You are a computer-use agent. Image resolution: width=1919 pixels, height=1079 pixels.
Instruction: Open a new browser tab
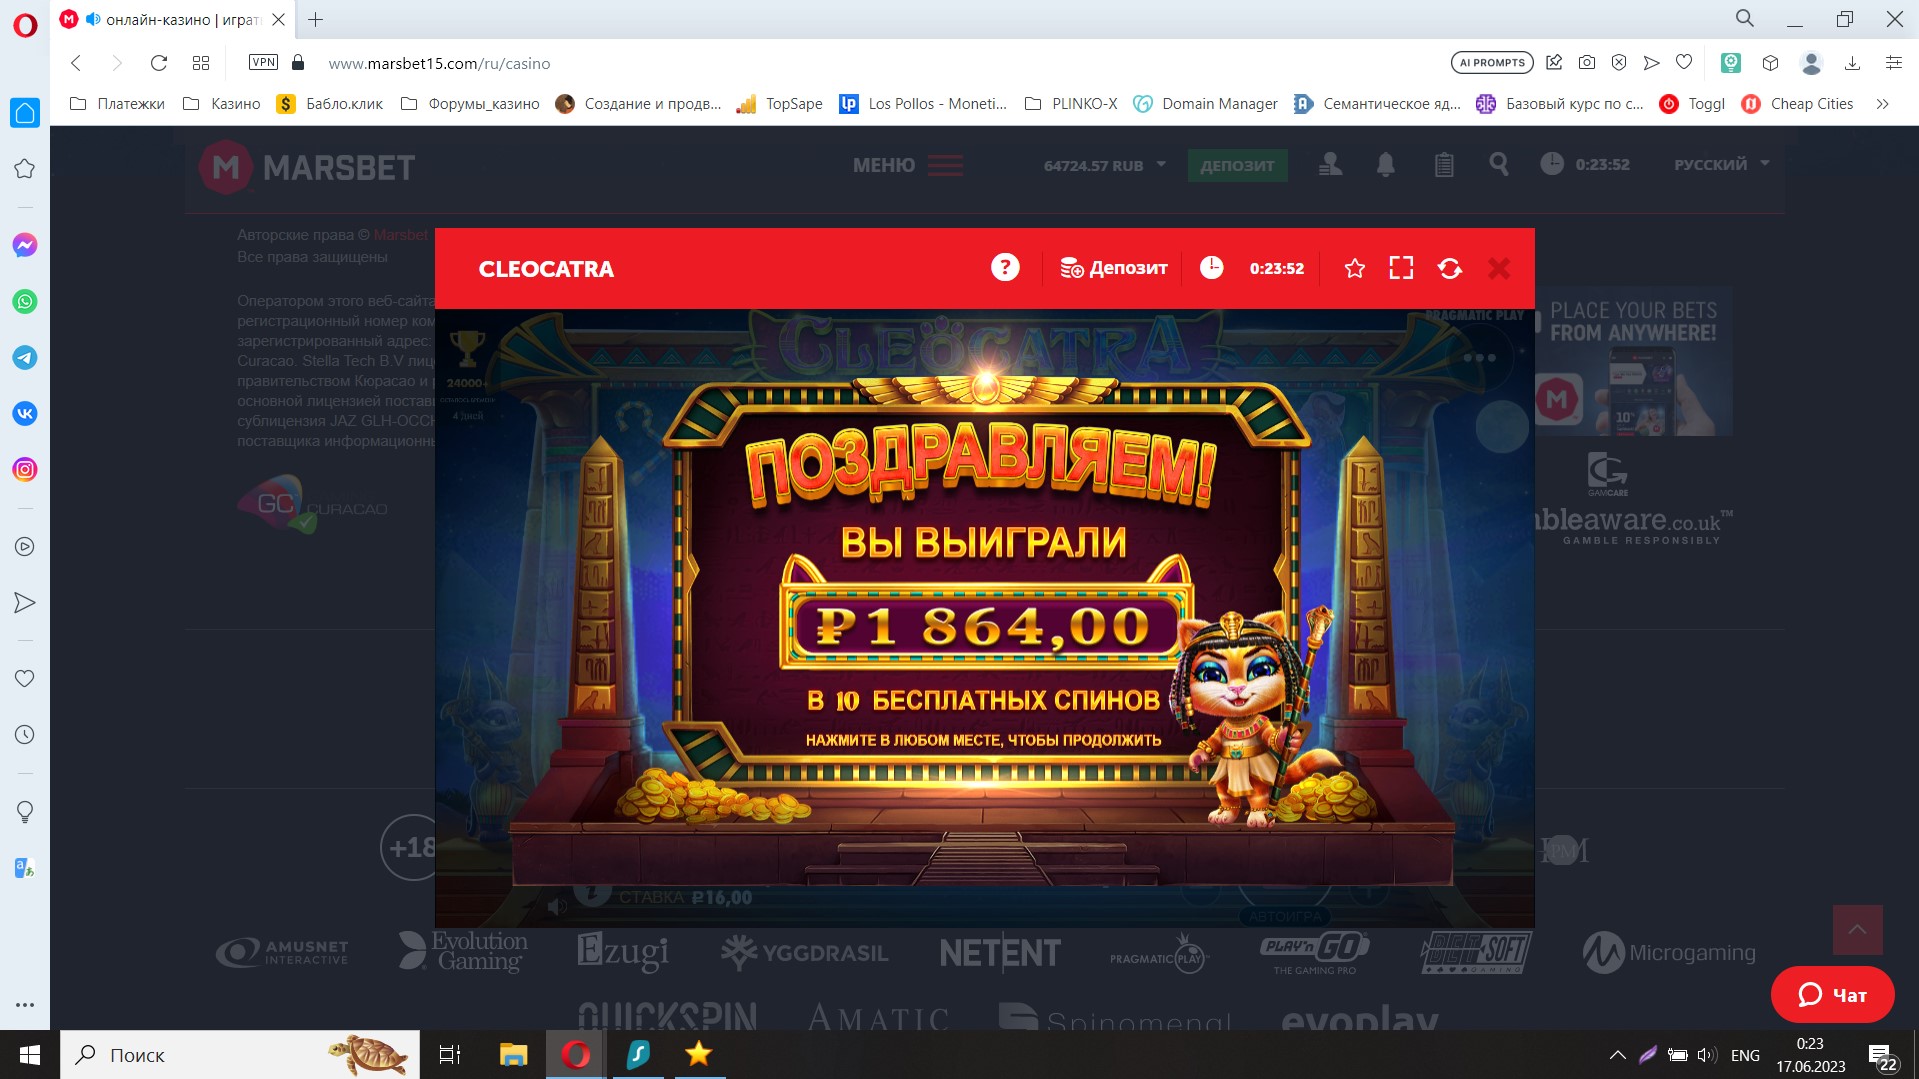pos(315,19)
